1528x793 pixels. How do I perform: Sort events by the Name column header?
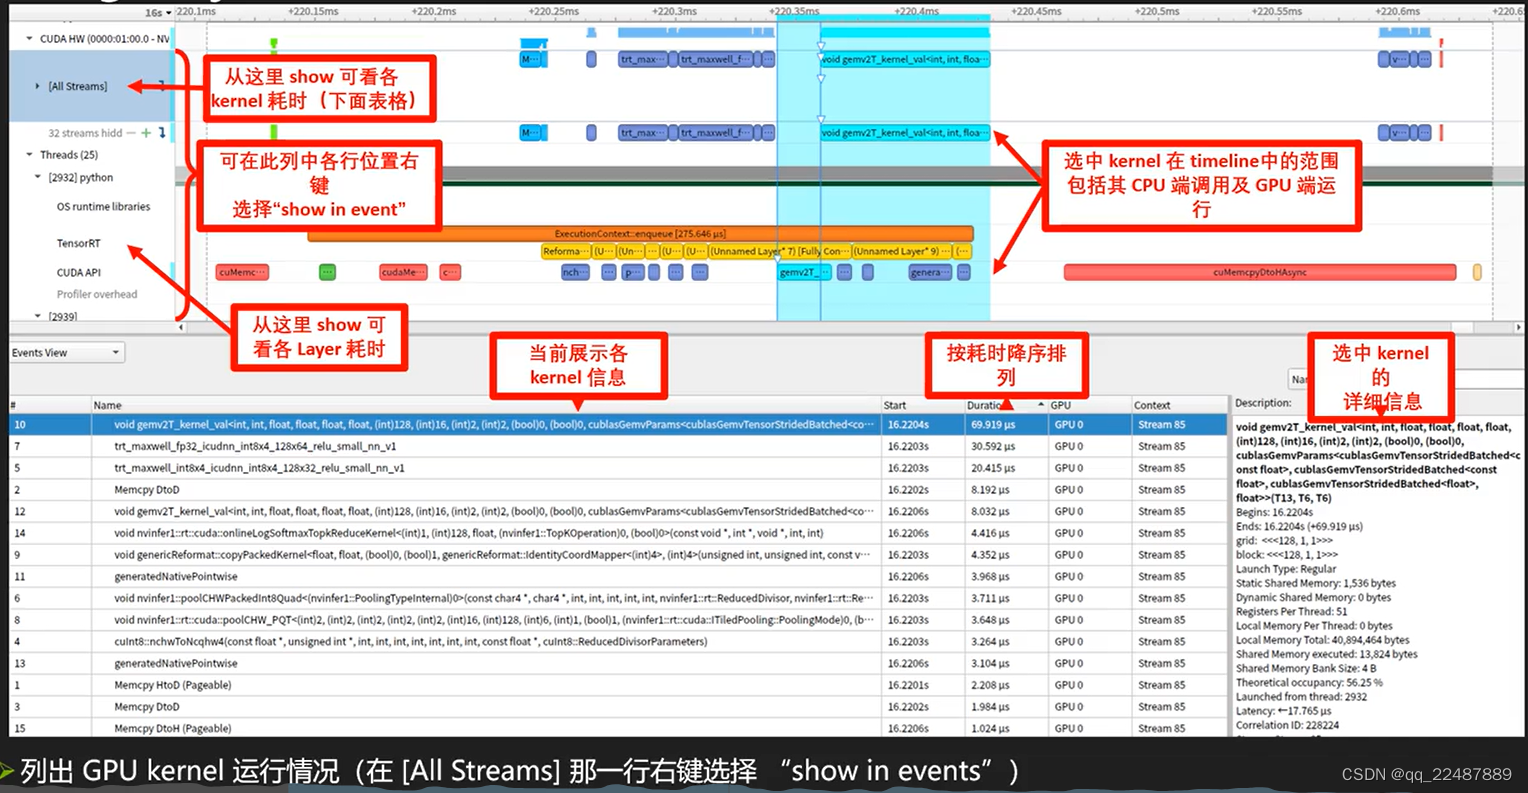coord(485,405)
